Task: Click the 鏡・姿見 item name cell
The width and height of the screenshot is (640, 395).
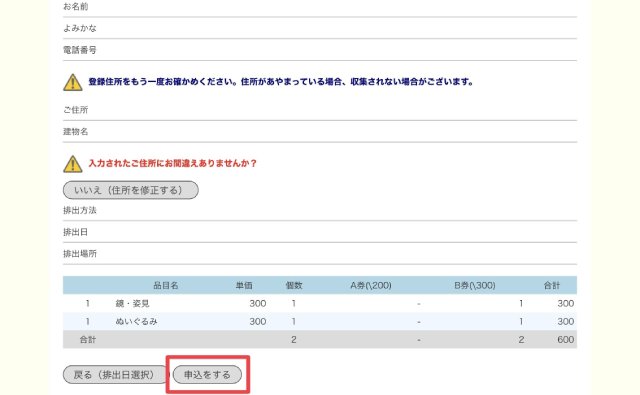Action: [132, 303]
